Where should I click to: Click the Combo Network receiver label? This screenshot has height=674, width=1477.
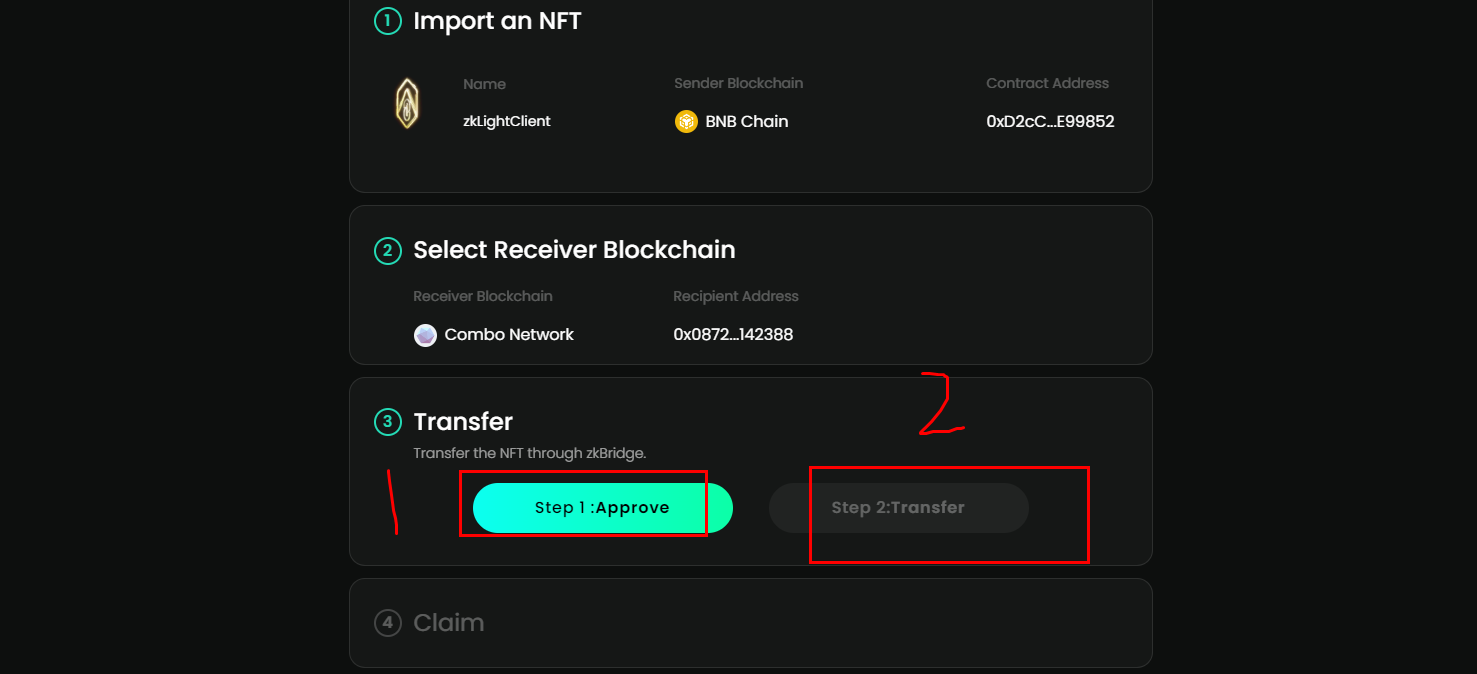tap(509, 335)
